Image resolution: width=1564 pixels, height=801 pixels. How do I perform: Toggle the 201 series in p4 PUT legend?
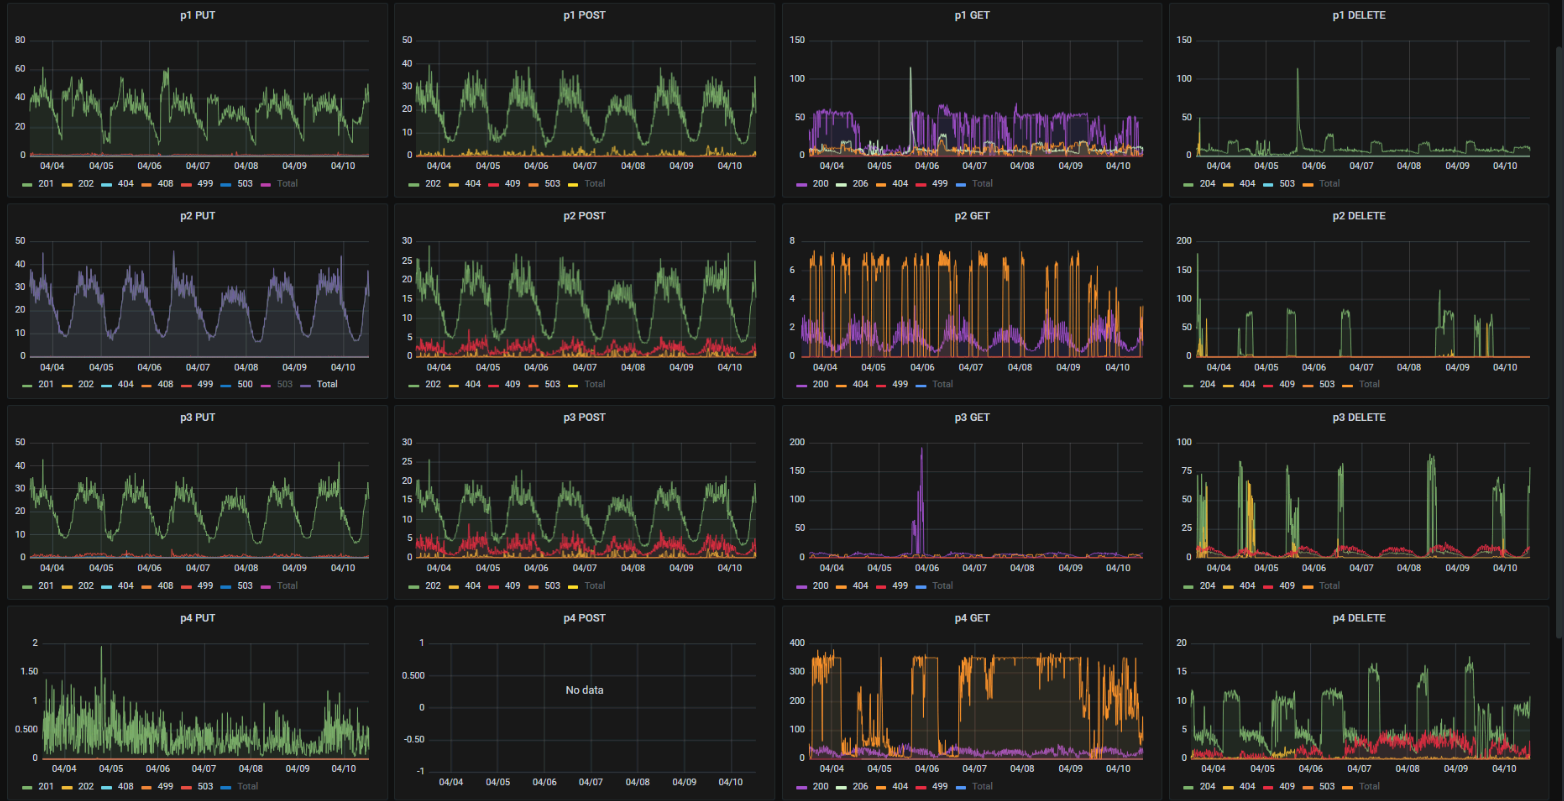(x=46, y=786)
